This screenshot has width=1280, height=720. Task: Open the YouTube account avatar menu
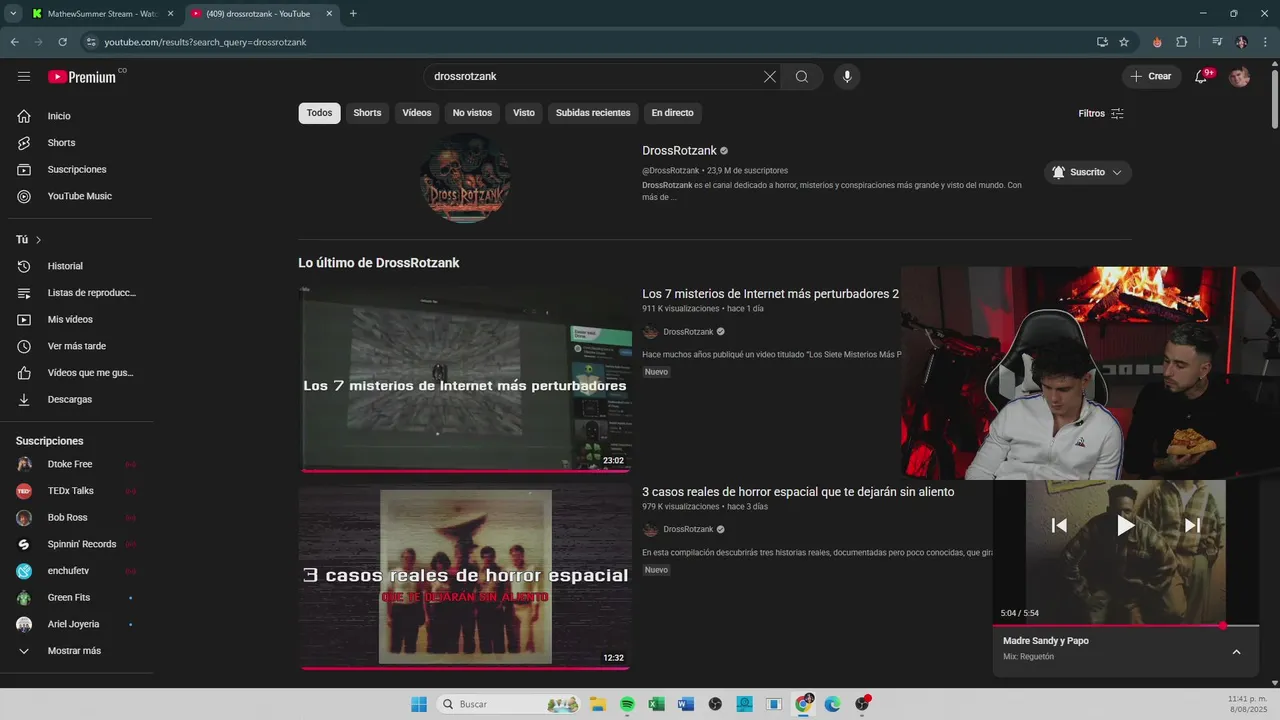[1239, 77]
